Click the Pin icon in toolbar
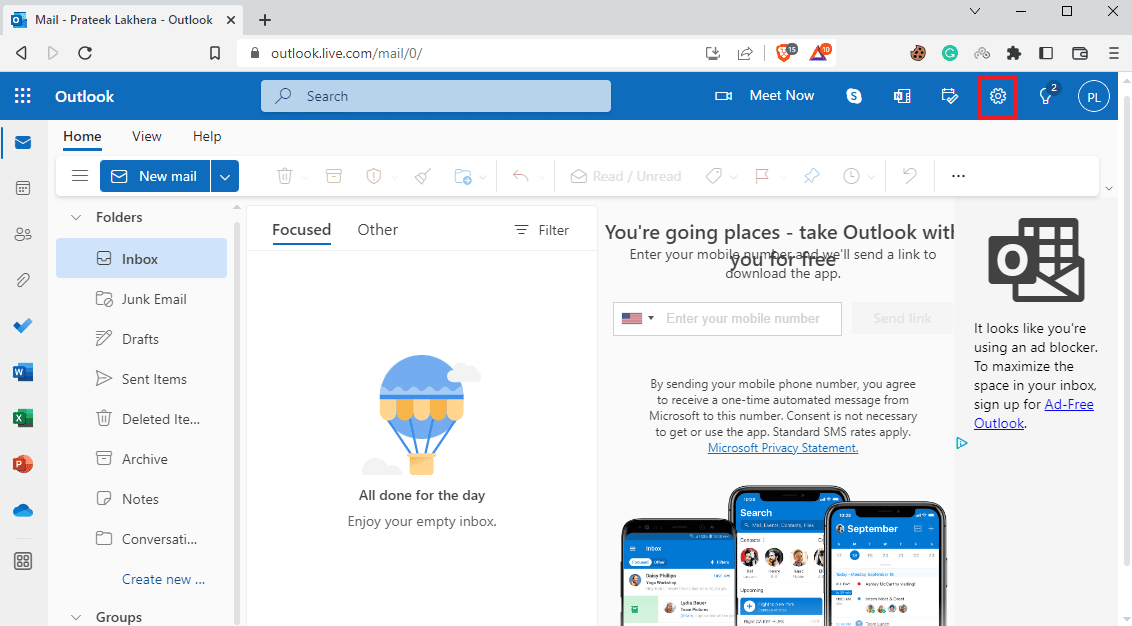The image size is (1132, 626). (811, 176)
